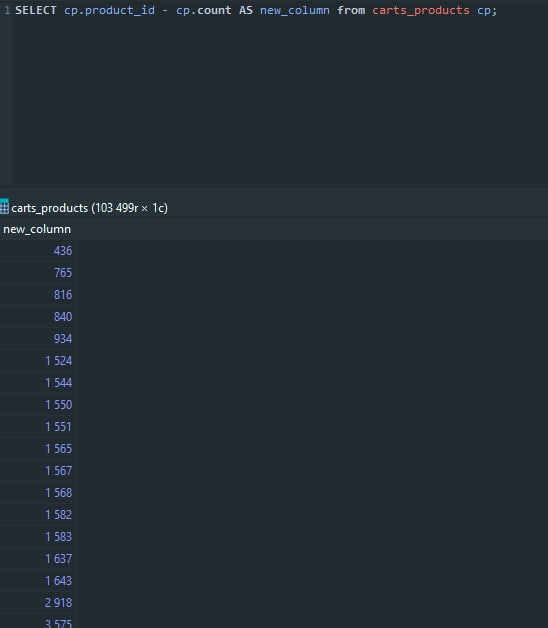
Task: Select the cell with value 1 551
Action: [x=38, y=427]
